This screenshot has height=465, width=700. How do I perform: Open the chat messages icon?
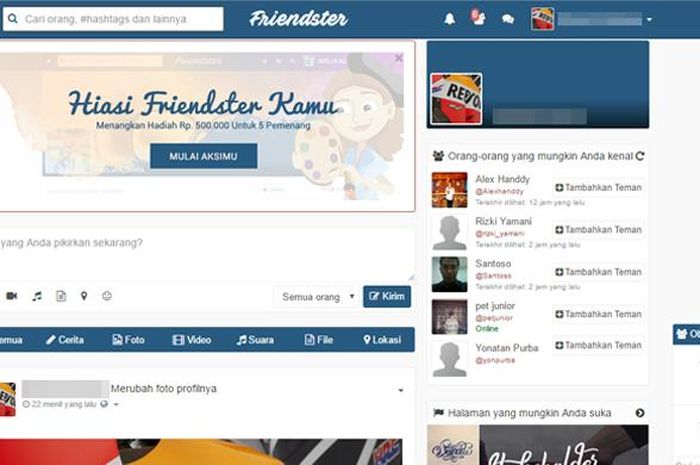pyautogui.click(x=508, y=19)
